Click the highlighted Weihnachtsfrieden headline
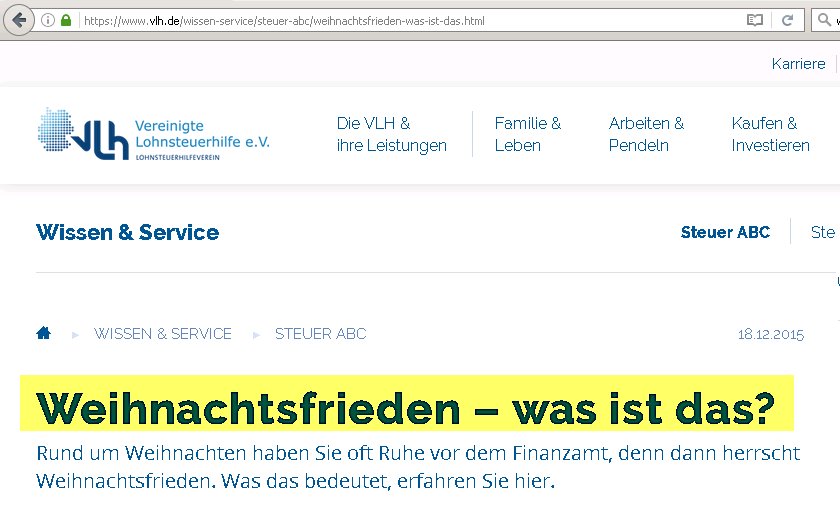840x506 pixels. point(406,408)
